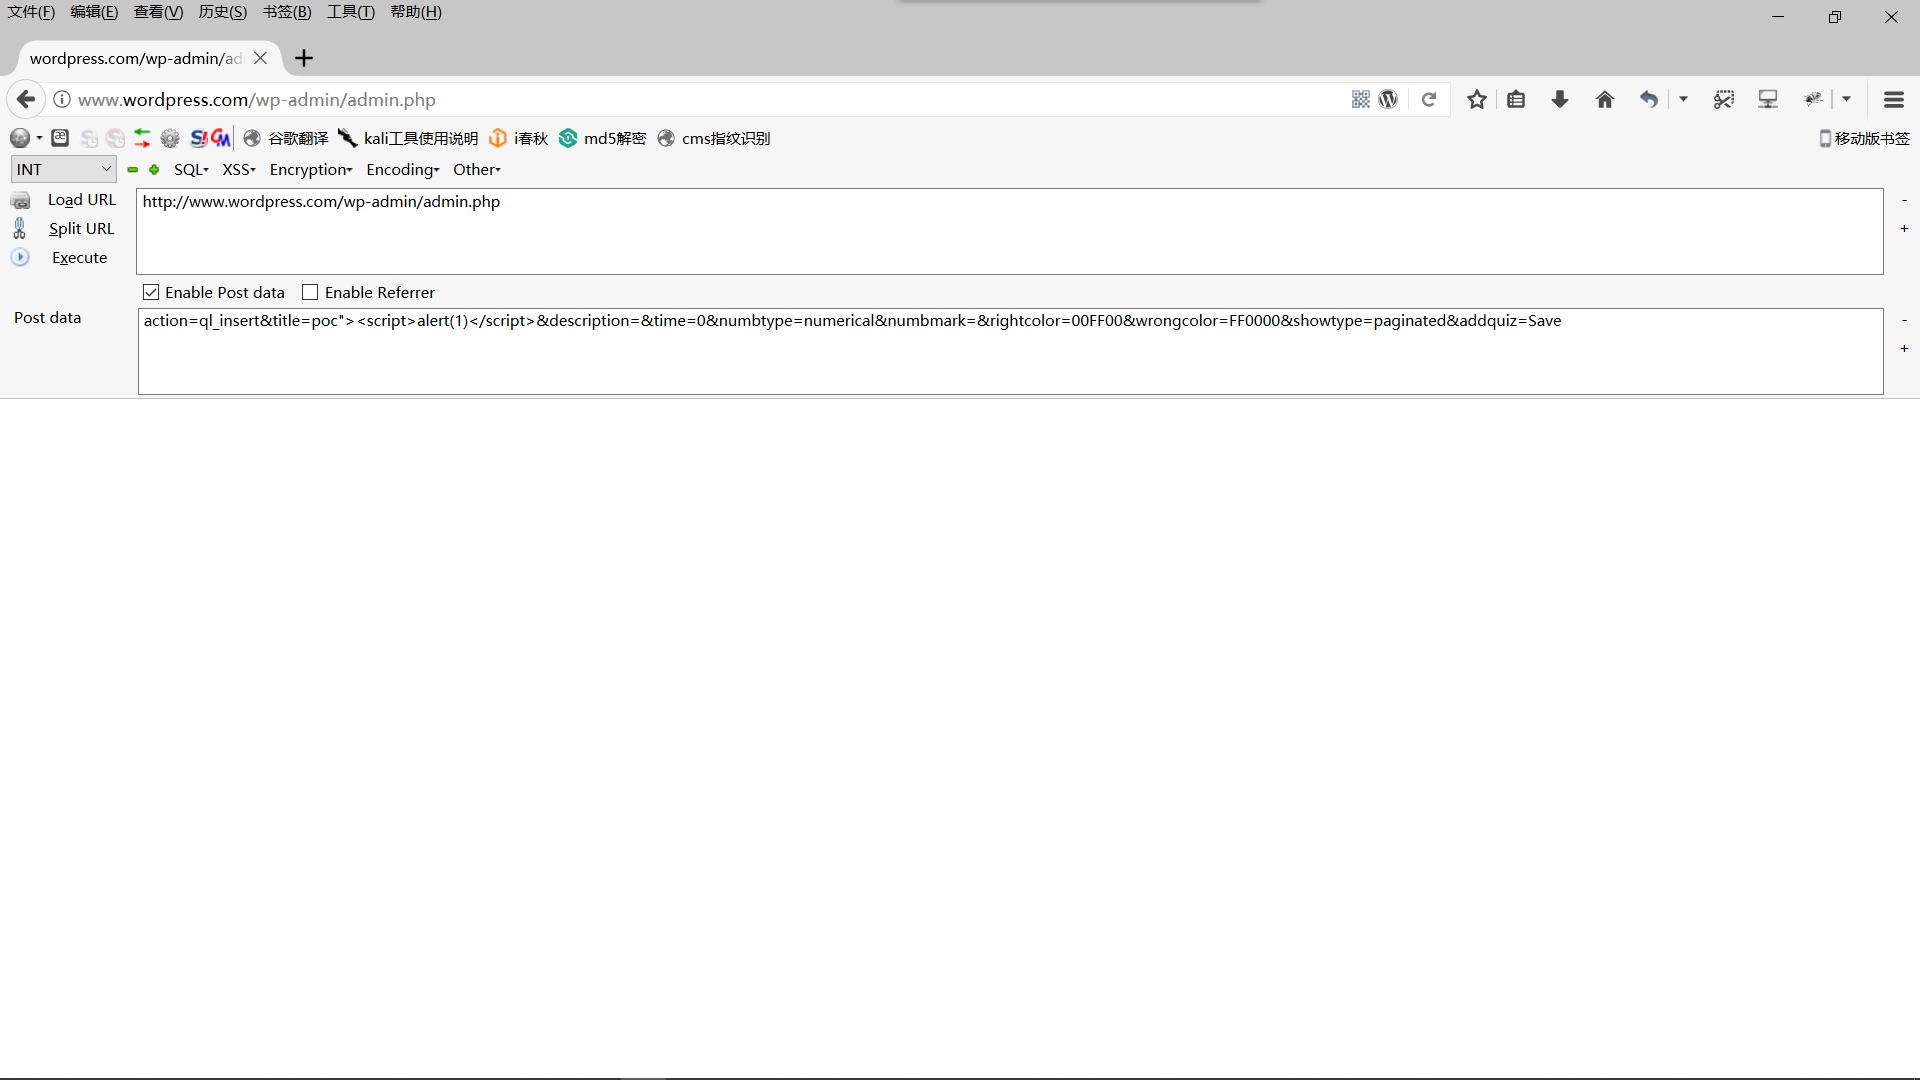
Task: Click the Split URL button
Action: tap(81, 228)
